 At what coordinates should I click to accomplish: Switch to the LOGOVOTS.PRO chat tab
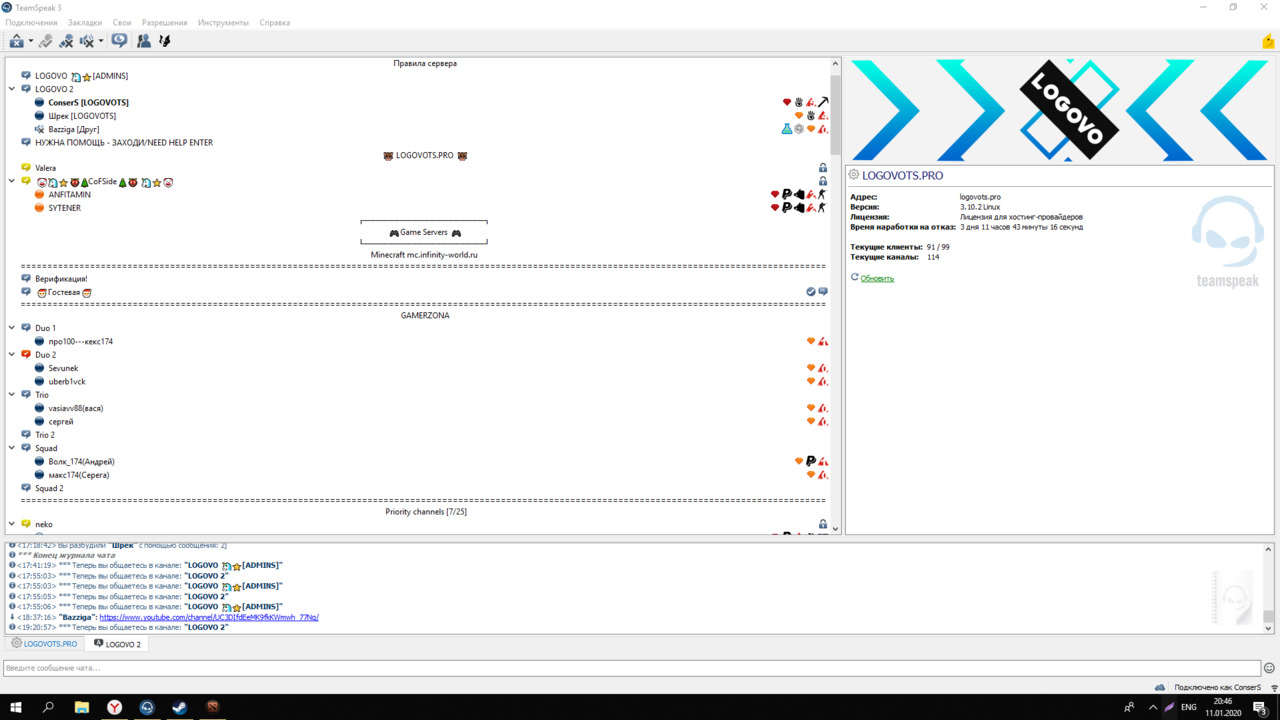point(44,644)
